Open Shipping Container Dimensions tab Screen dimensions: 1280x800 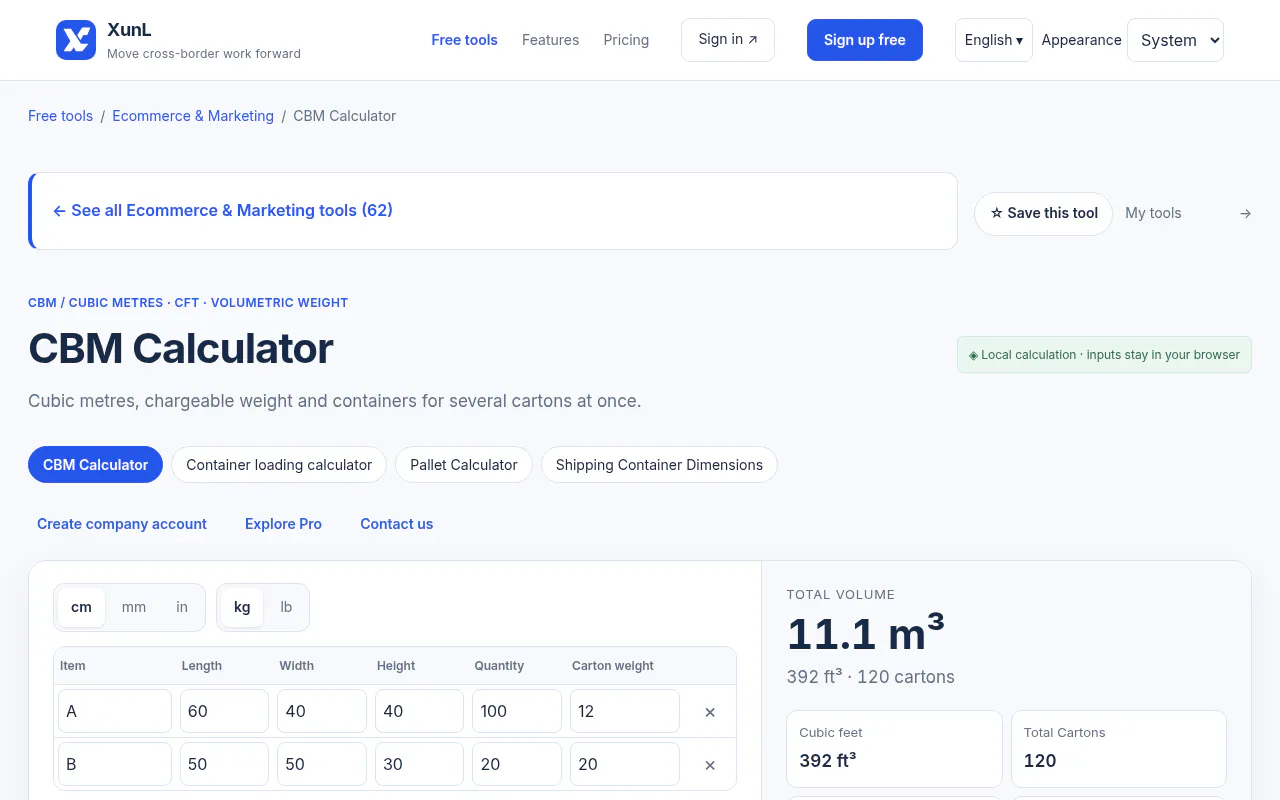click(659, 464)
